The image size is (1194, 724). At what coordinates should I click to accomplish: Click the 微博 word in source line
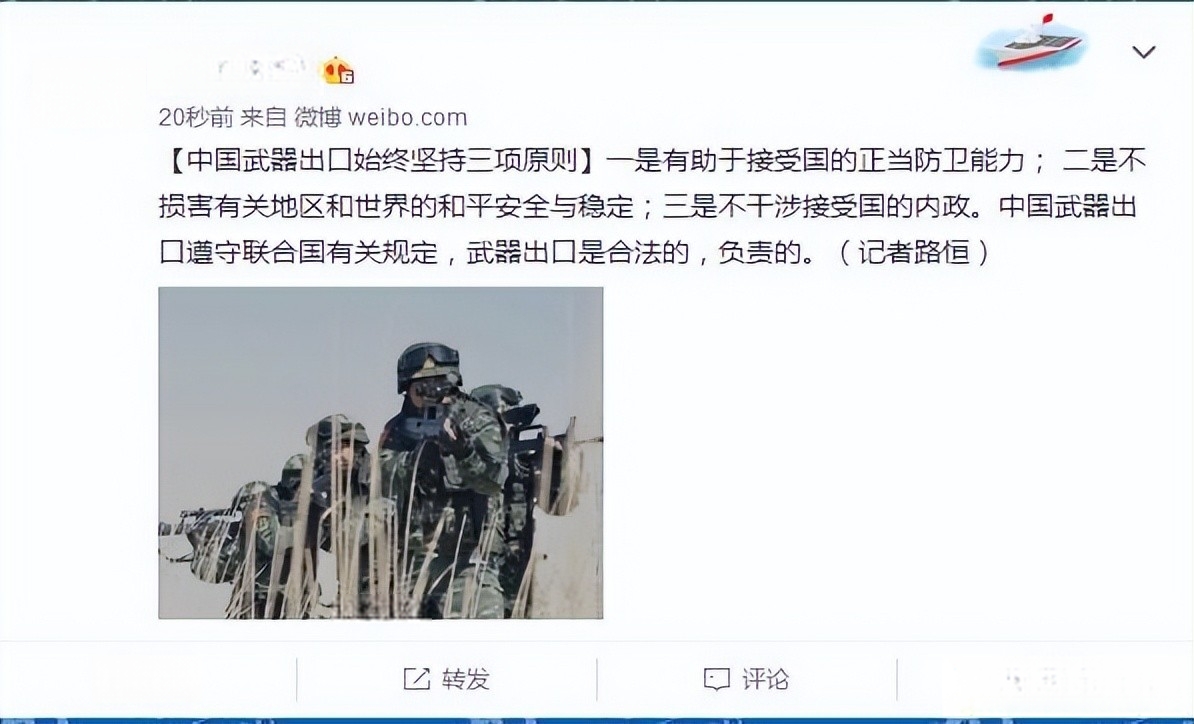click(x=318, y=117)
